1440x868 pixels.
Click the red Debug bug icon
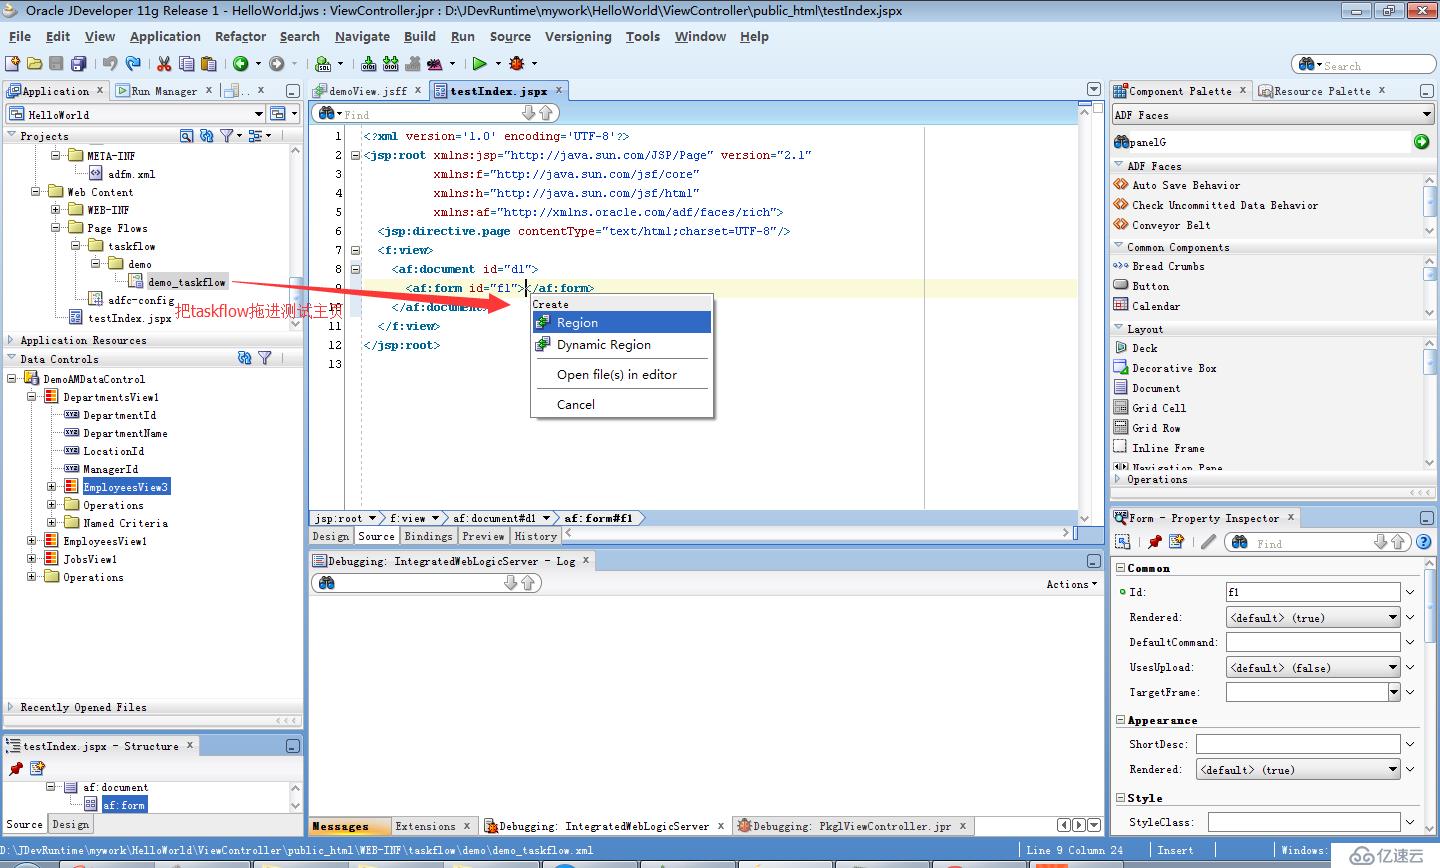516,64
